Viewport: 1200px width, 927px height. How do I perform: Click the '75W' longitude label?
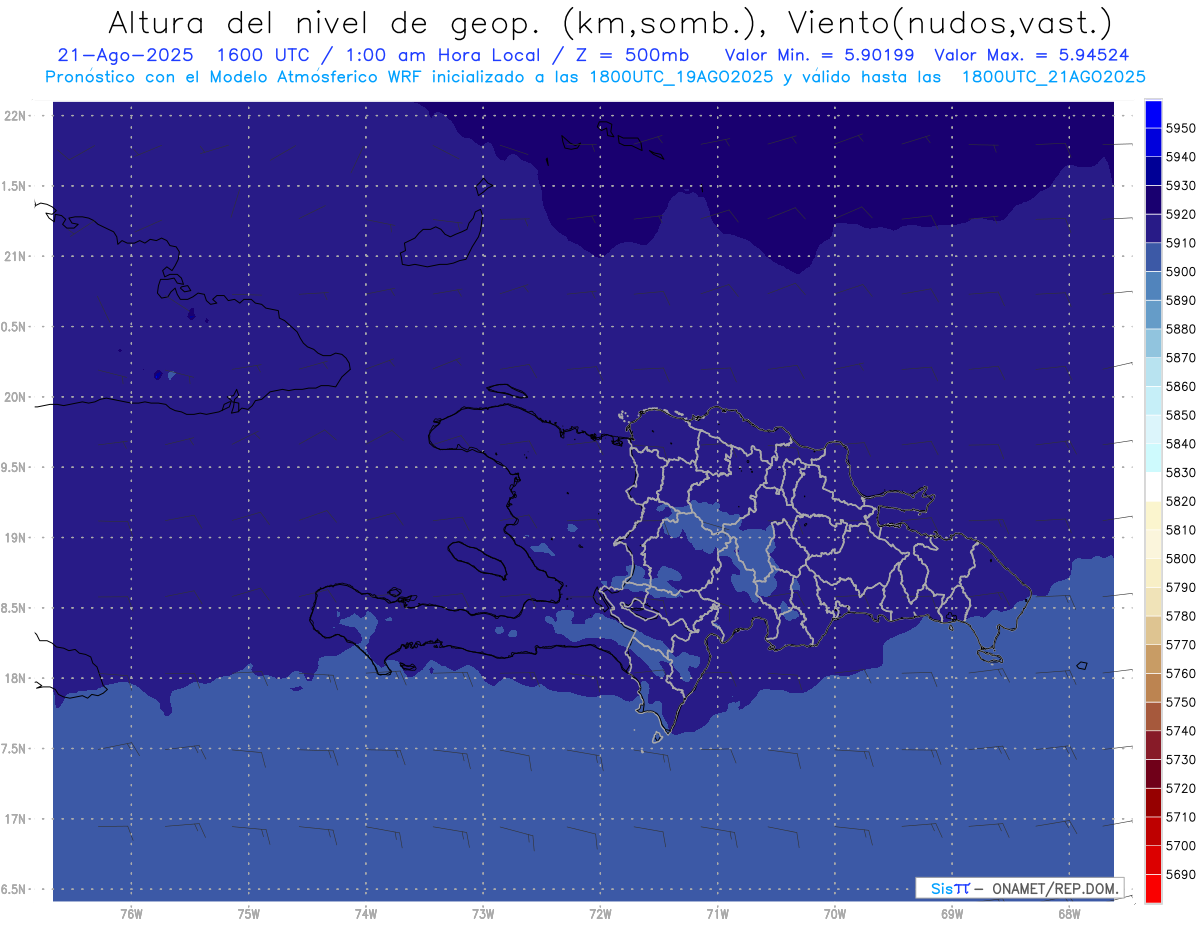click(249, 914)
